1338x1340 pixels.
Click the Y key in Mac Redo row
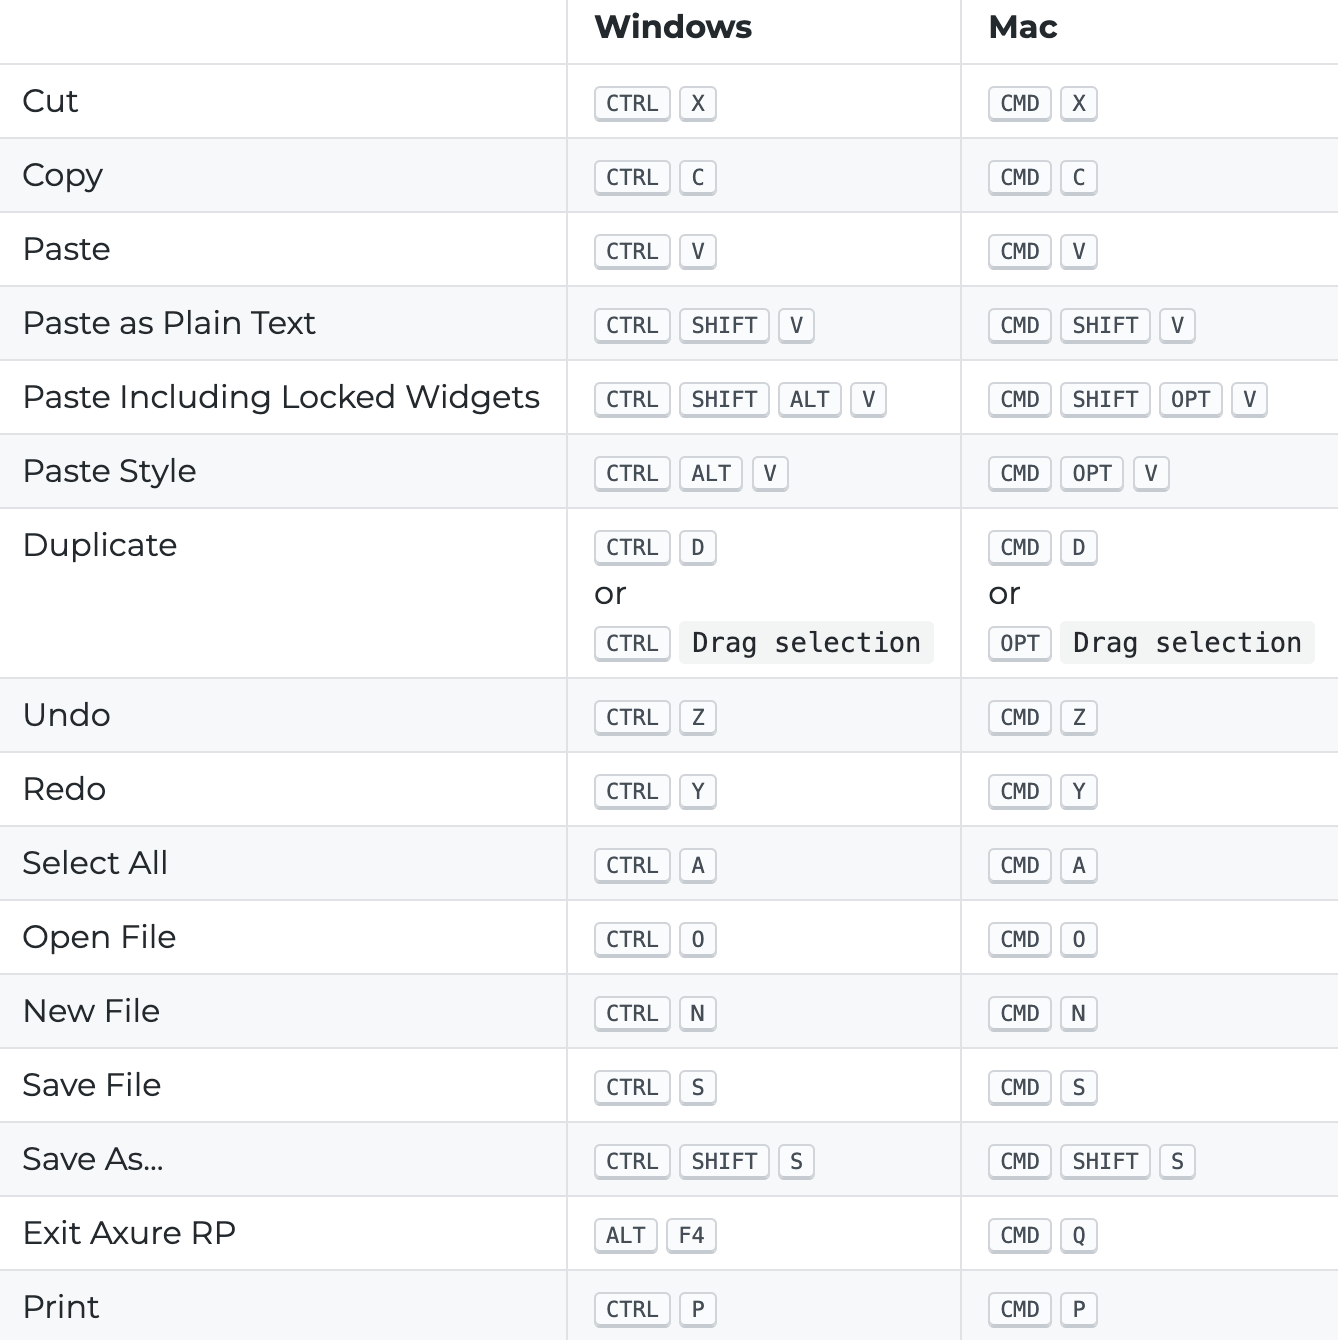tap(1079, 791)
